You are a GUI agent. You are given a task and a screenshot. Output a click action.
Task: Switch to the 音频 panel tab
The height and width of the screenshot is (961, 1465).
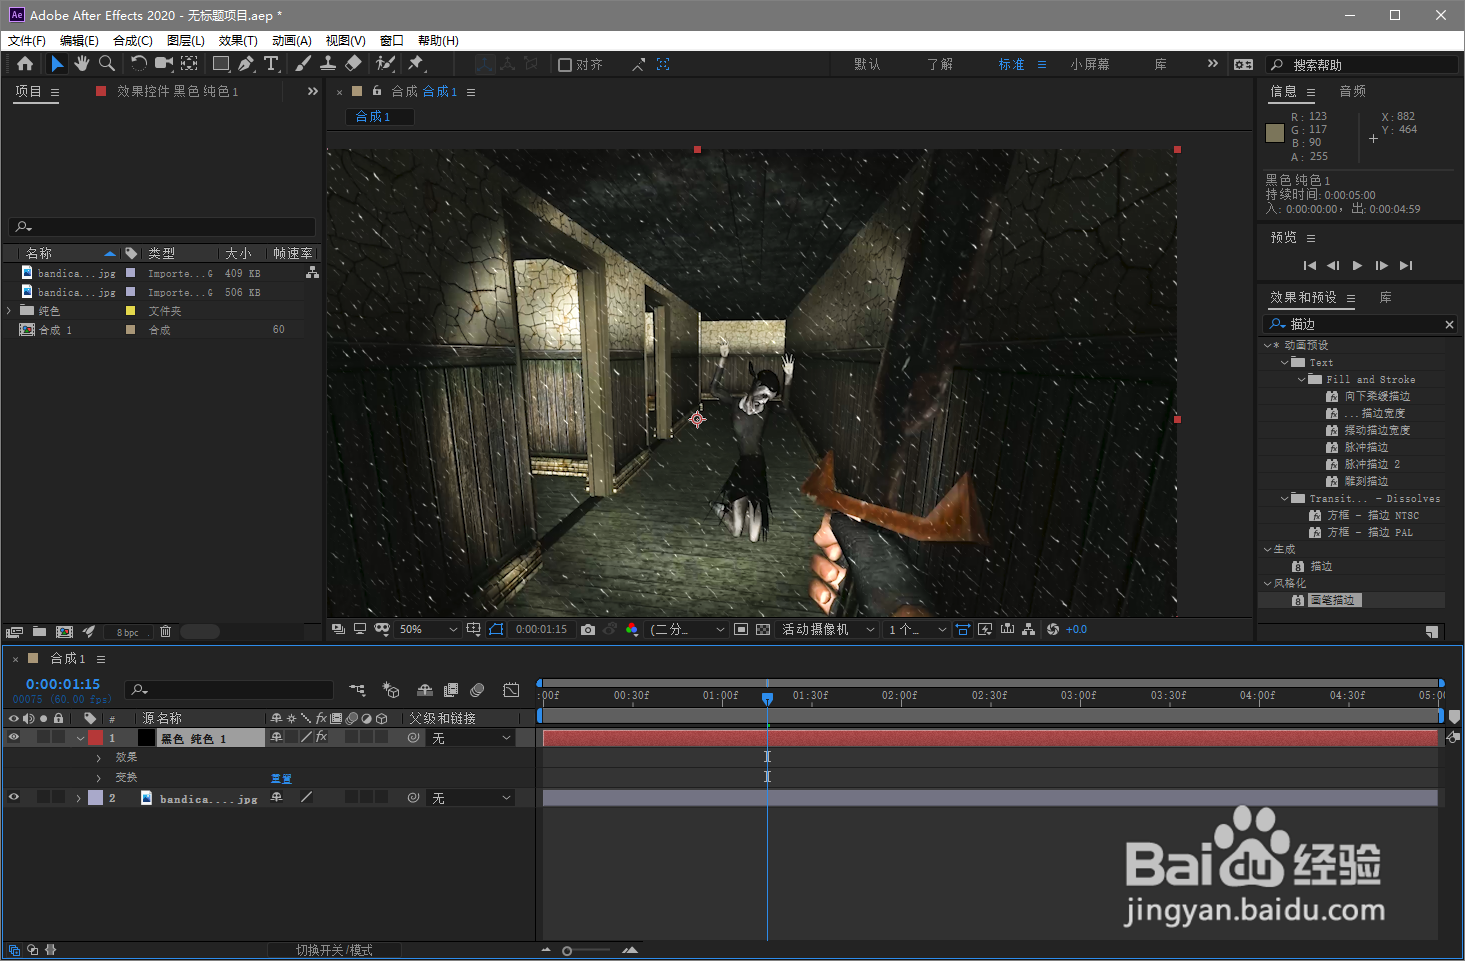pyautogui.click(x=1353, y=91)
